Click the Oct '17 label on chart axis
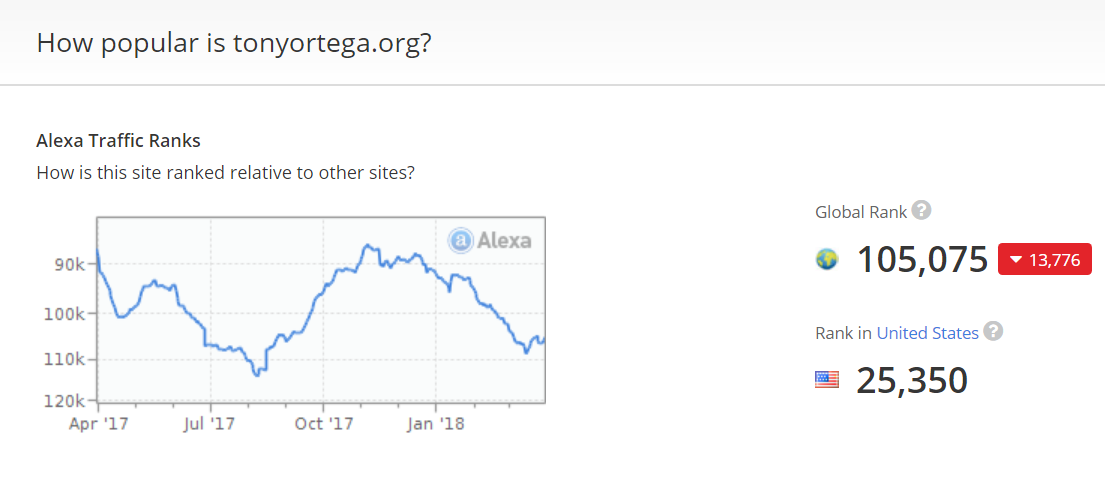Image resolution: width=1105 pixels, height=479 pixels. pyautogui.click(x=325, y=424)
